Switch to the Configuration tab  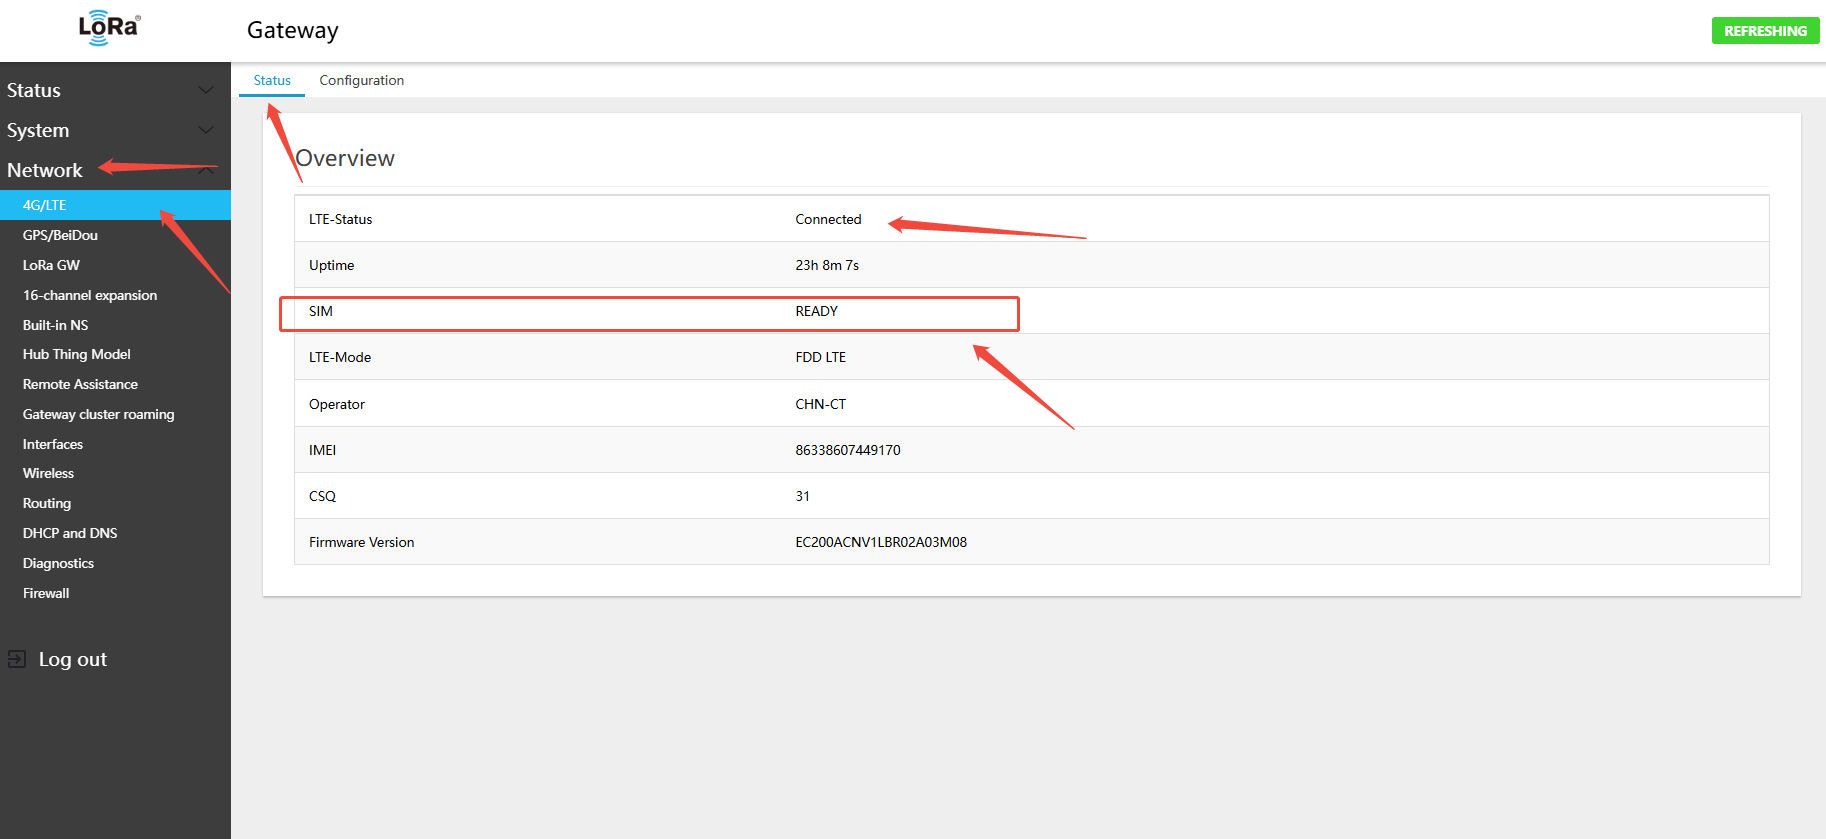click(x=361, y=80)
